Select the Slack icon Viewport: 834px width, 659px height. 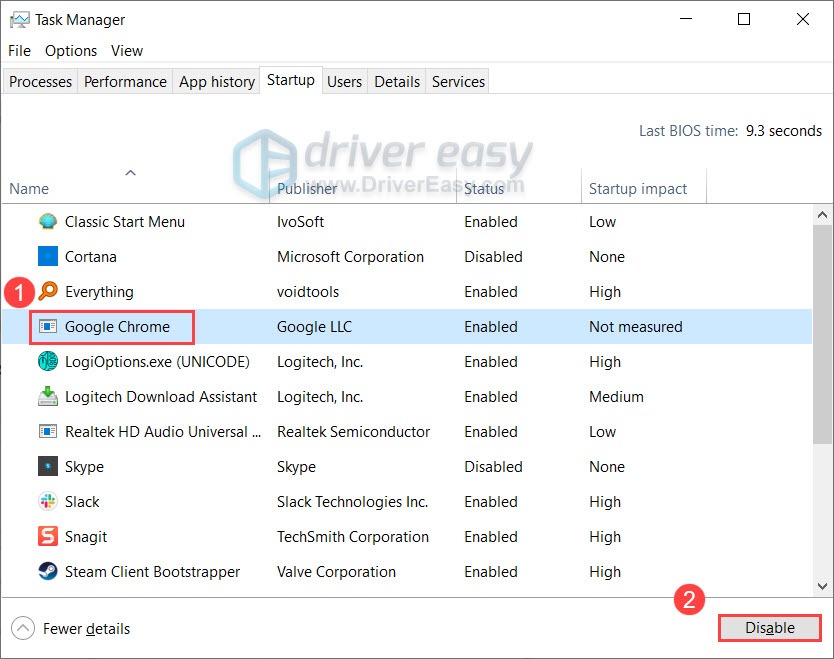pyautogui.click(x=47, y=501)
